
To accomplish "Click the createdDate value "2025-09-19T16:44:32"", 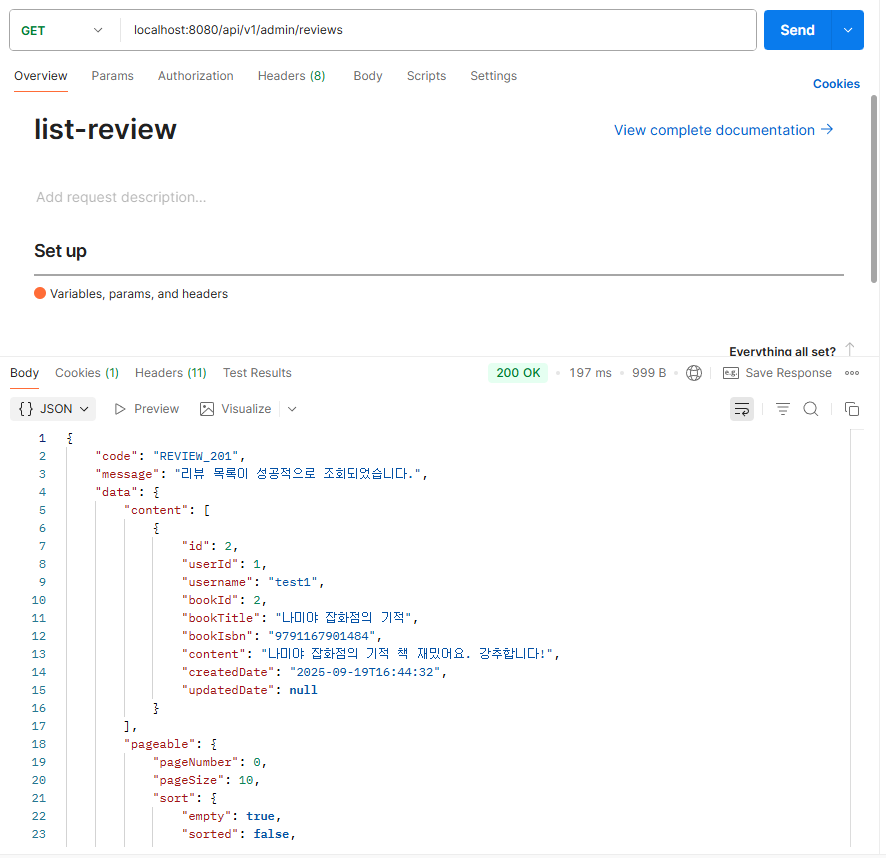I will 365,672.
